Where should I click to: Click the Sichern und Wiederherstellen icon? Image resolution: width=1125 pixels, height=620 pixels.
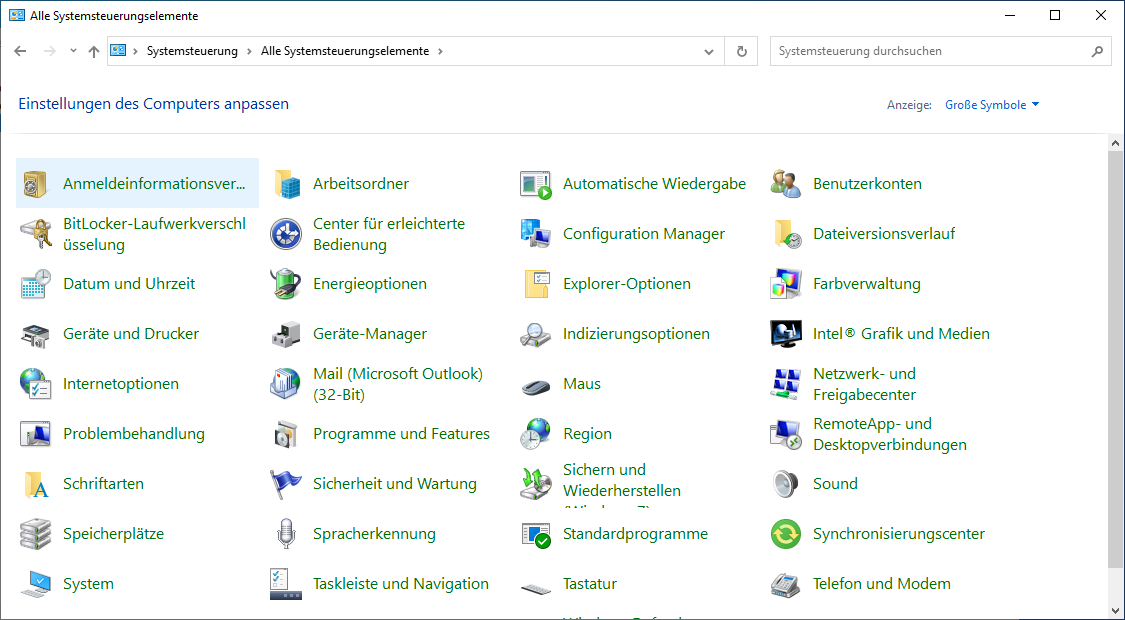coord(535,484)
